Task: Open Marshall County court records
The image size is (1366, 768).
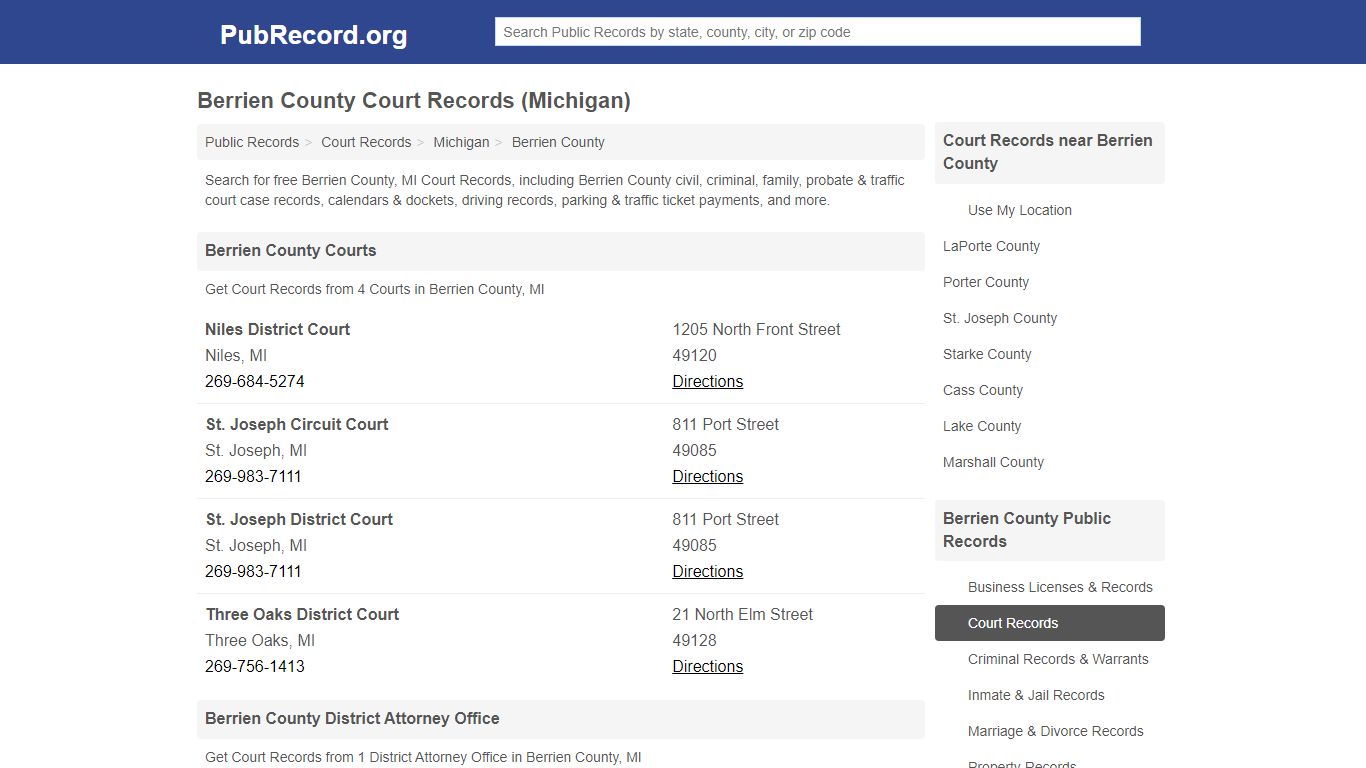Action: tap(993, 462)
